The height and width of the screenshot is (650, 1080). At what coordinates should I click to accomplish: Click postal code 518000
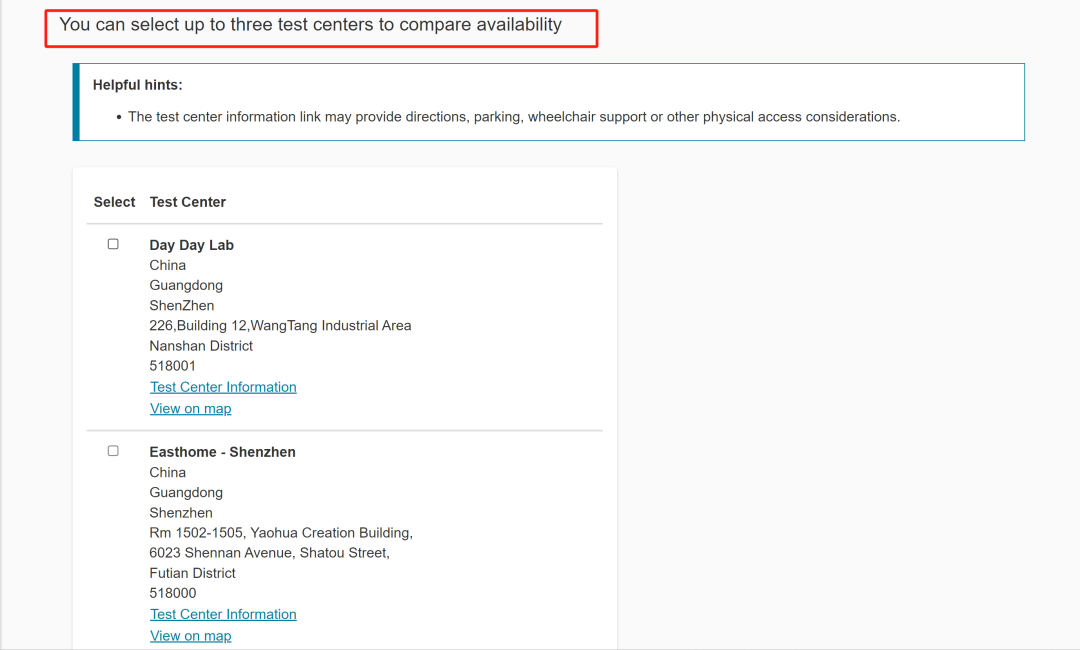pos(172,593)
